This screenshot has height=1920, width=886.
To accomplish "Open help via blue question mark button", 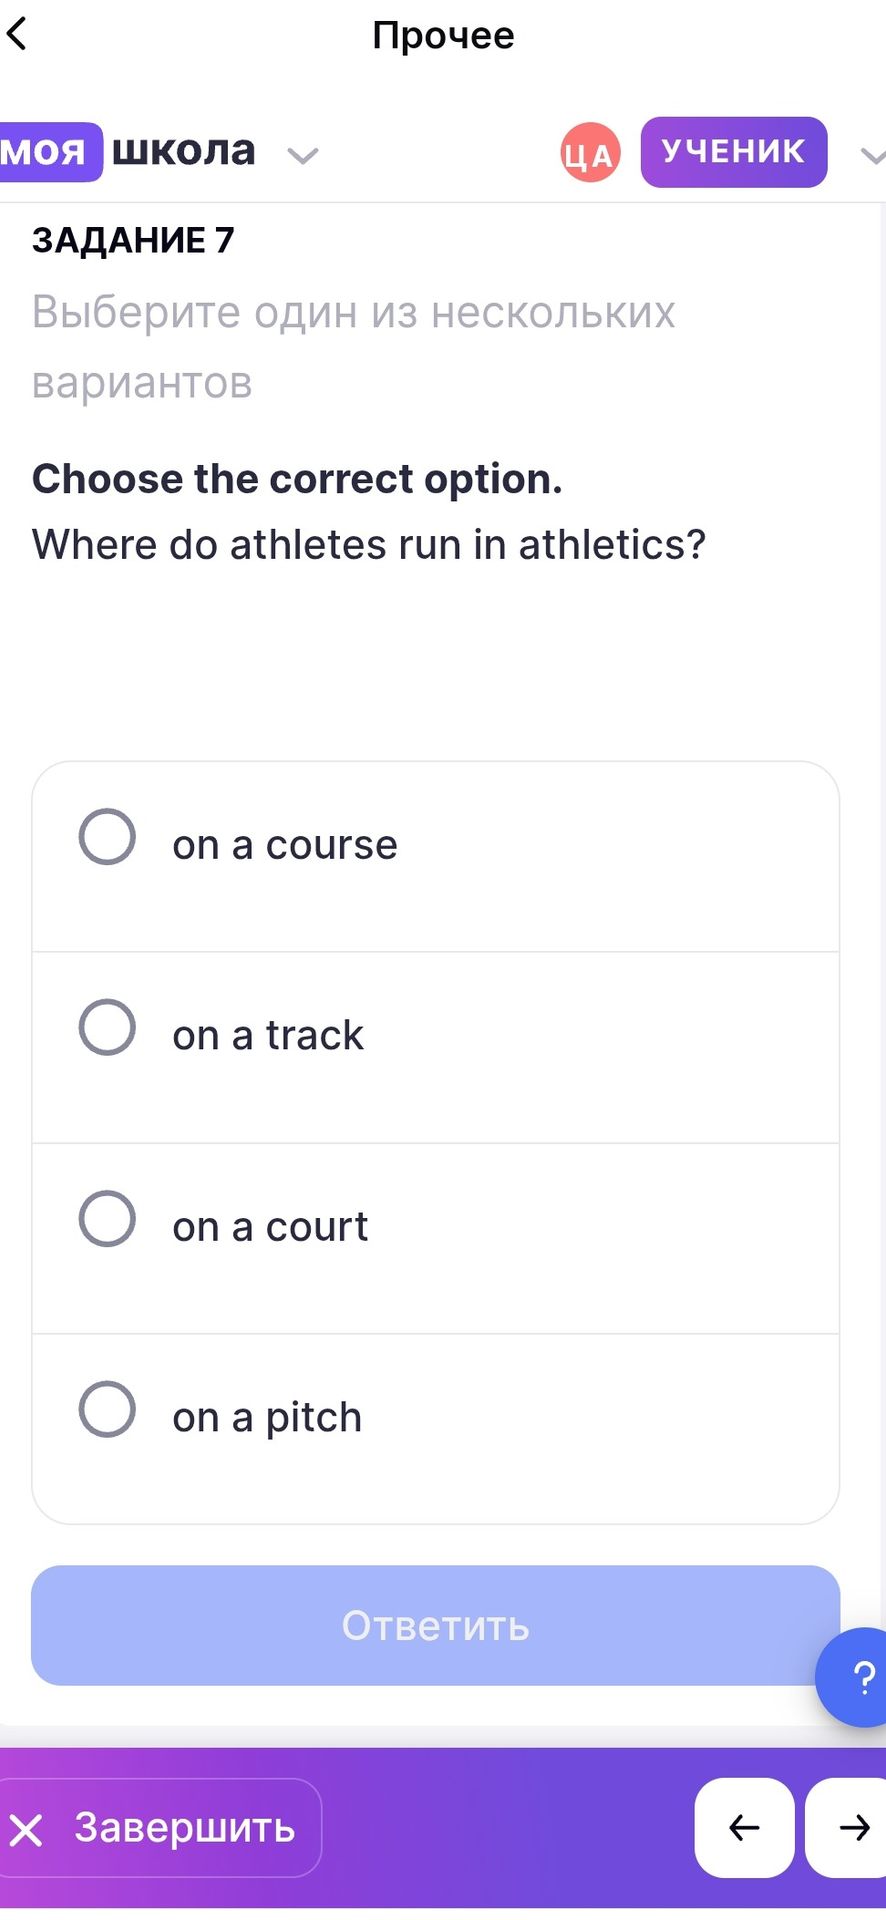I will 853,1677.
